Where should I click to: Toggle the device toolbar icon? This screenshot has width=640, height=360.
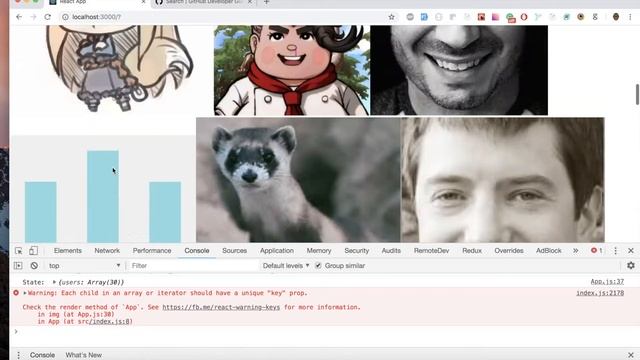tap(33, 251)
